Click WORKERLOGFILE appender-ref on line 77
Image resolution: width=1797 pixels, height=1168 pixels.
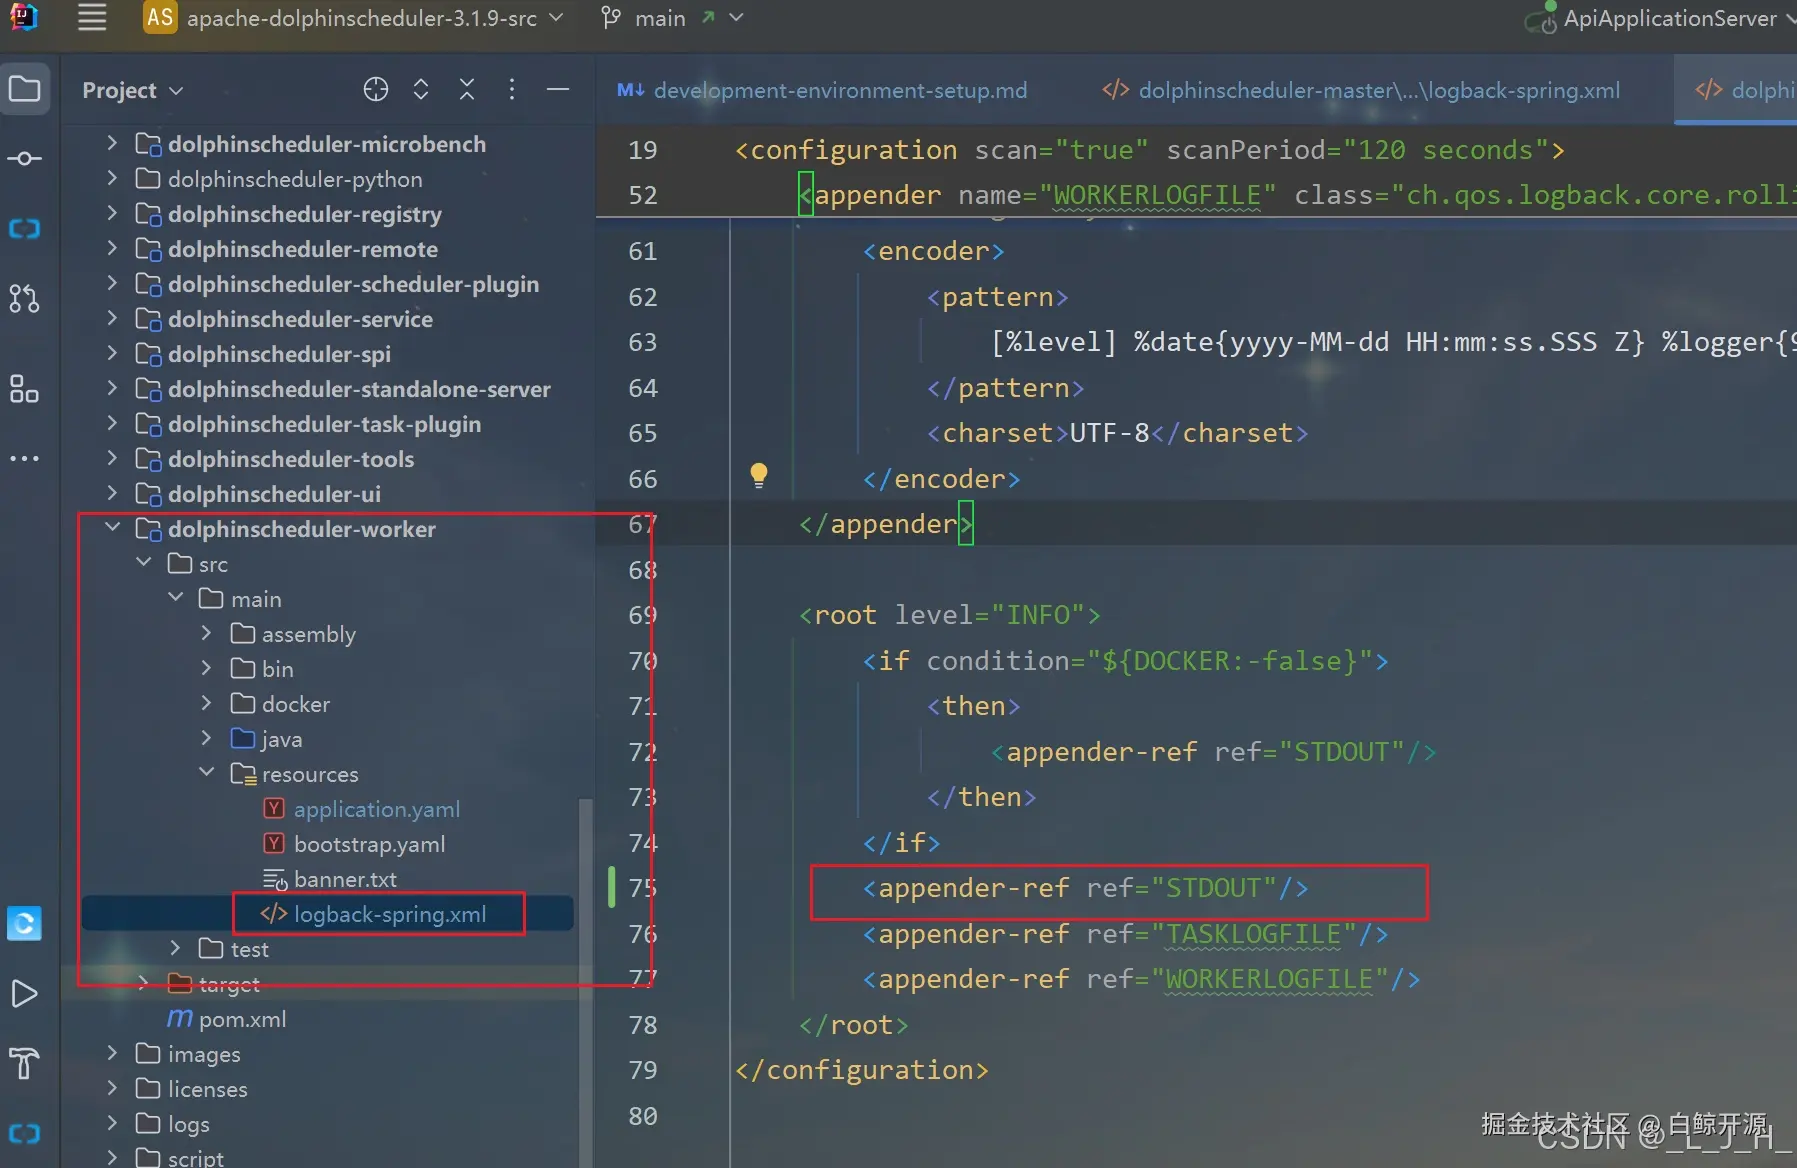[x=1142, y=979]
